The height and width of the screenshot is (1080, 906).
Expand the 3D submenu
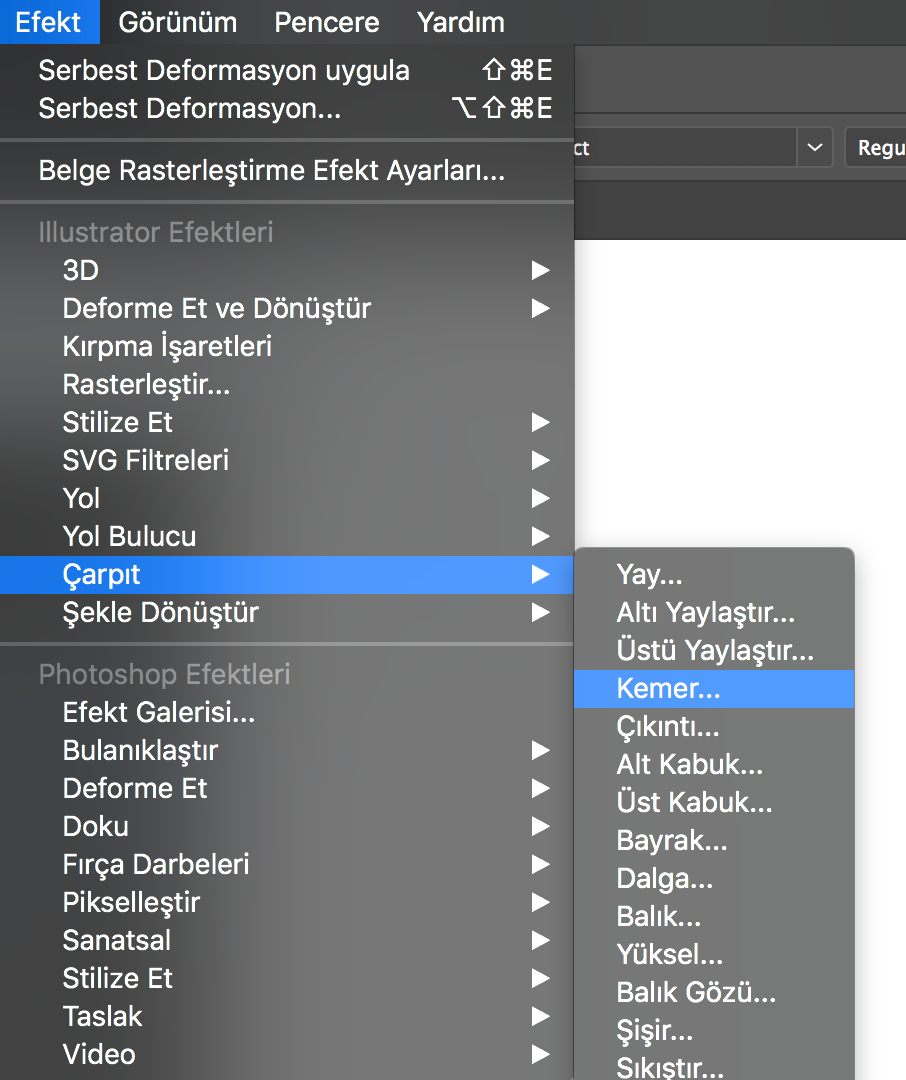pyautogui.click(x=287, y=270)
